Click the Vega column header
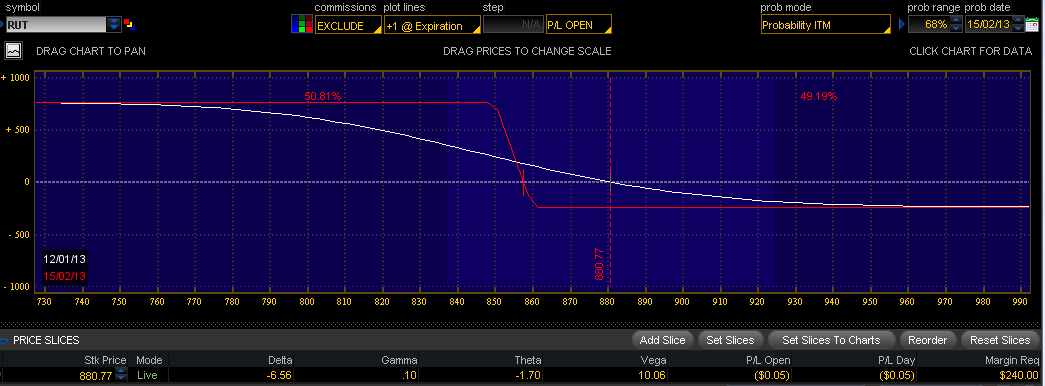This screenshot has height=386, width=1045. coord(654,359)
